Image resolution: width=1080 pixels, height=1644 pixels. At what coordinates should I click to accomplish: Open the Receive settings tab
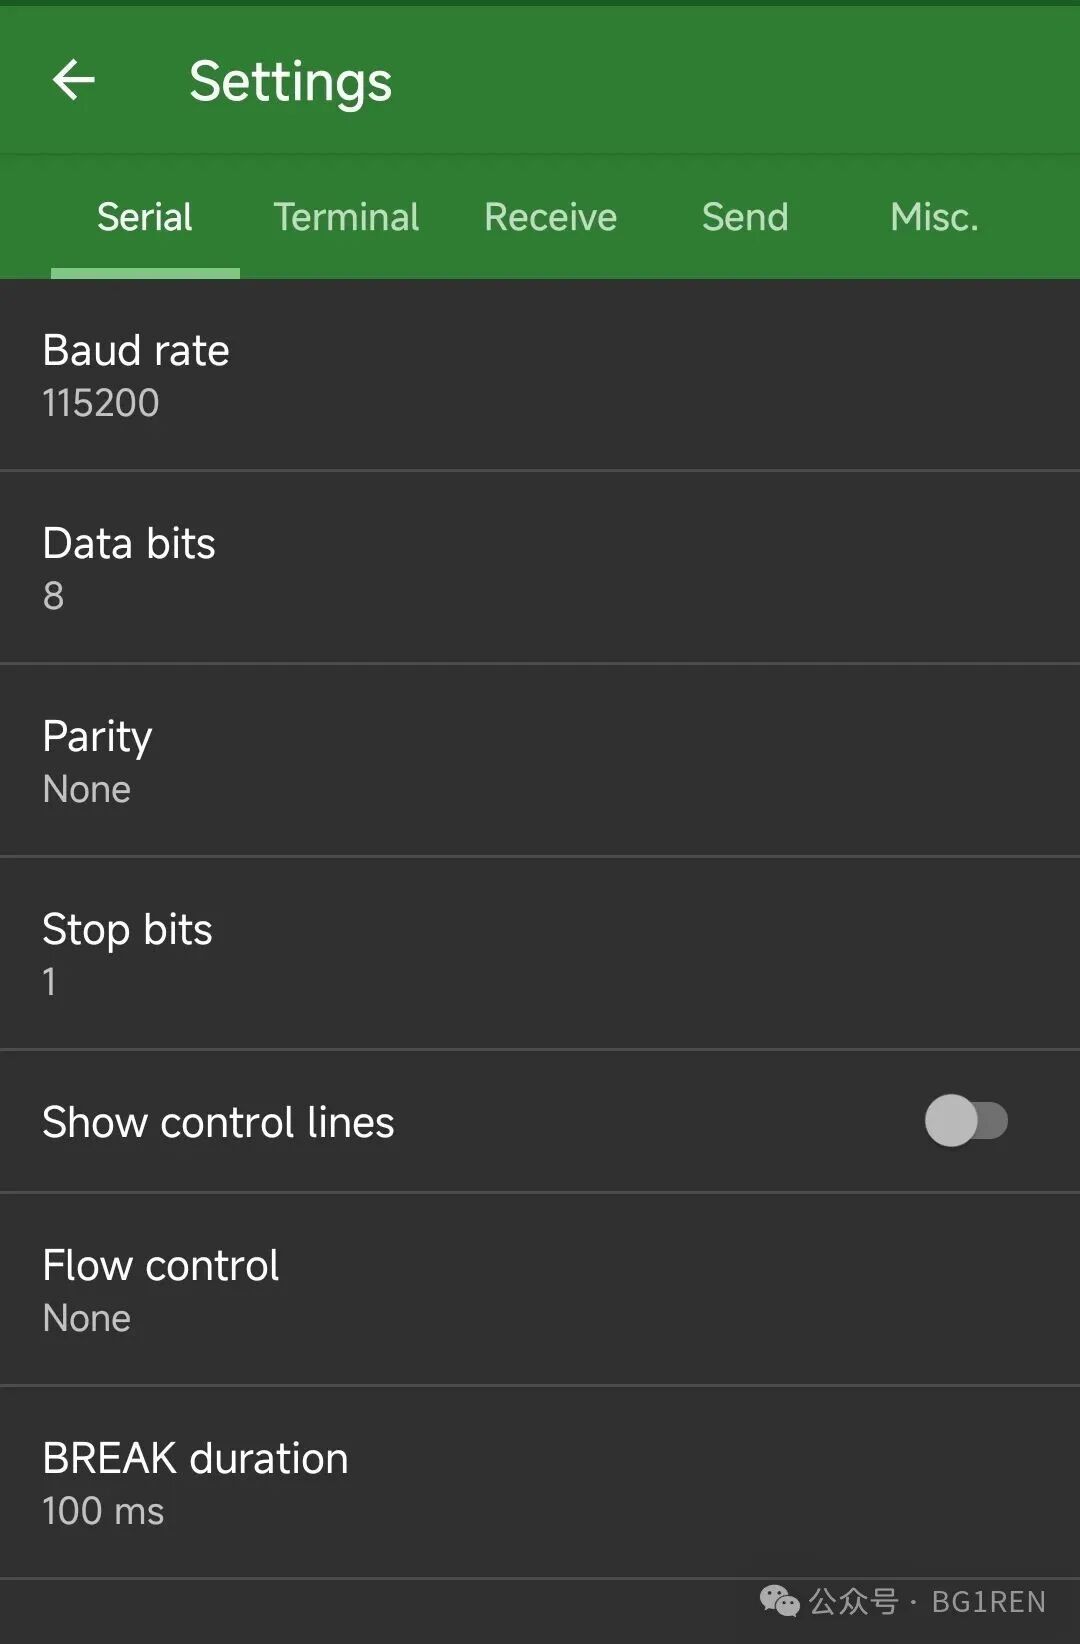[550, 217]
